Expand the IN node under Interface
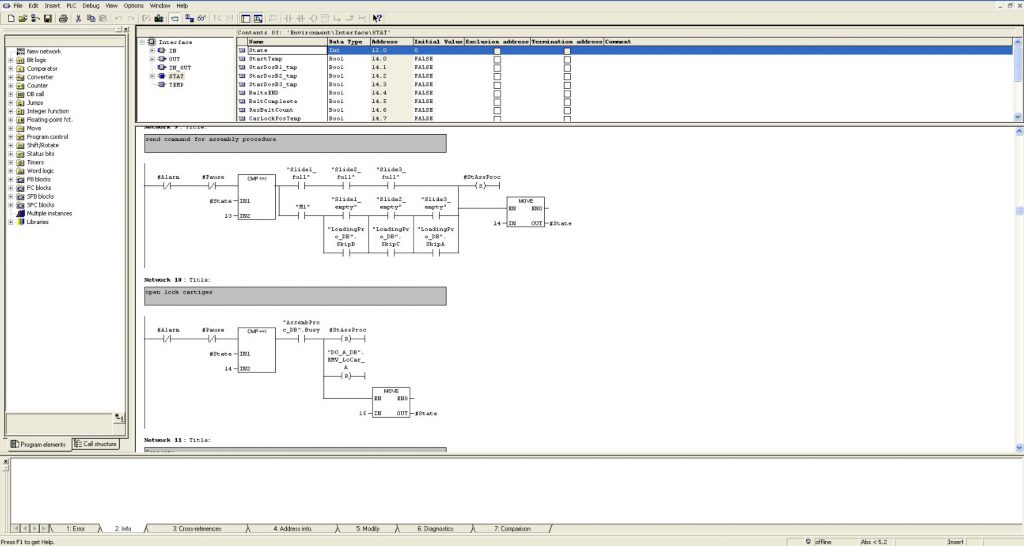The width and height of the screenshot is (1024, 546). point(152,50)
